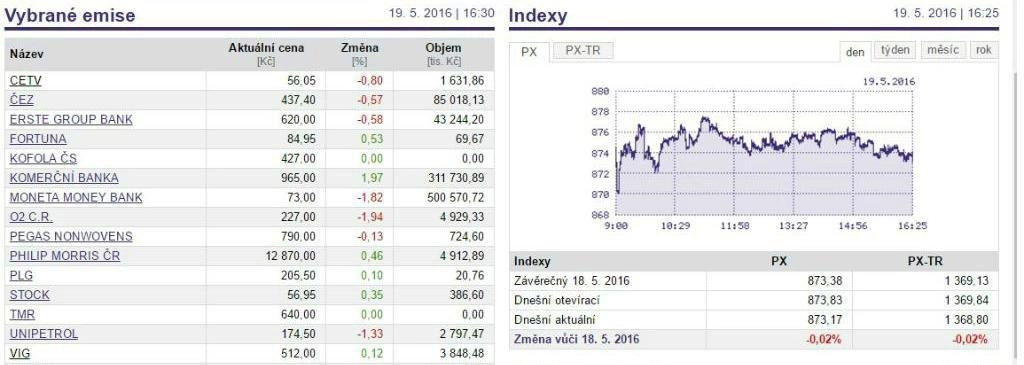Viewport: 1024px width, 365px height.
Task: Switch chart period to 'týden'
Action: (x=895, y=50)
